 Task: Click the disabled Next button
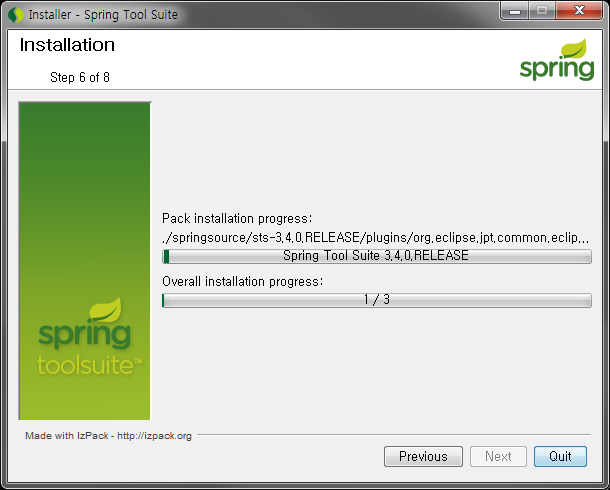(498, 456)
